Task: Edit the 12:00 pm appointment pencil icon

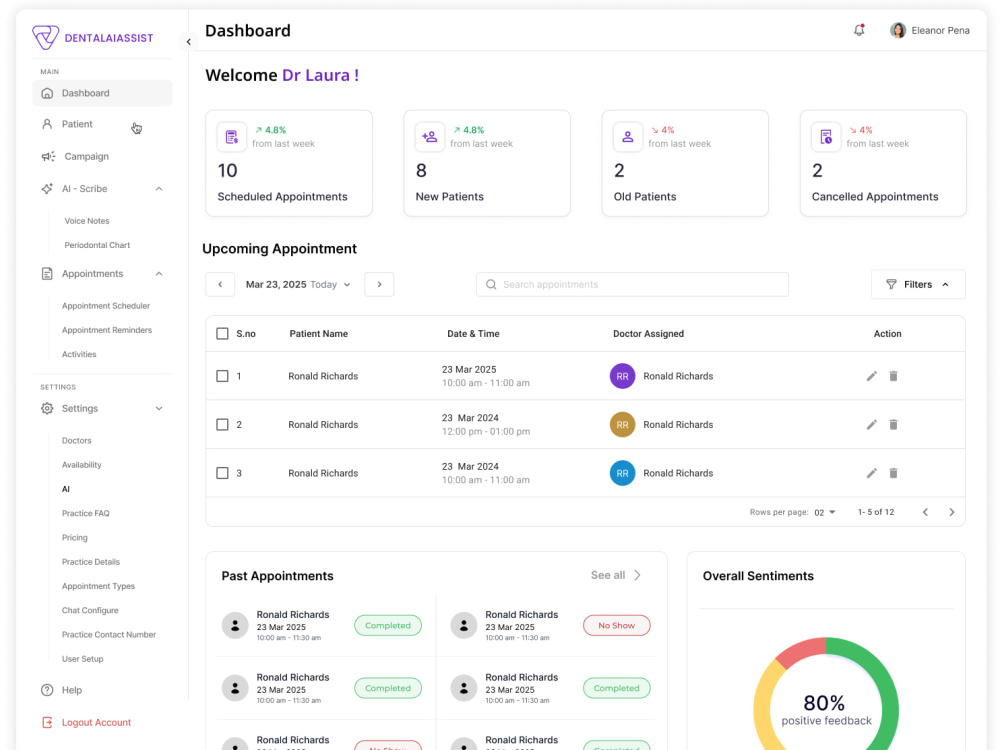Action: (872, 425)
